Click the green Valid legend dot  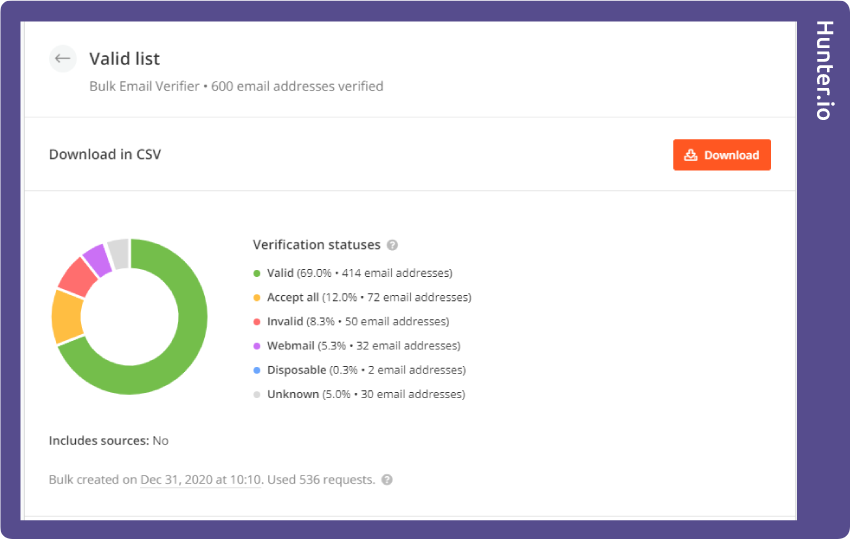point(257,273)
